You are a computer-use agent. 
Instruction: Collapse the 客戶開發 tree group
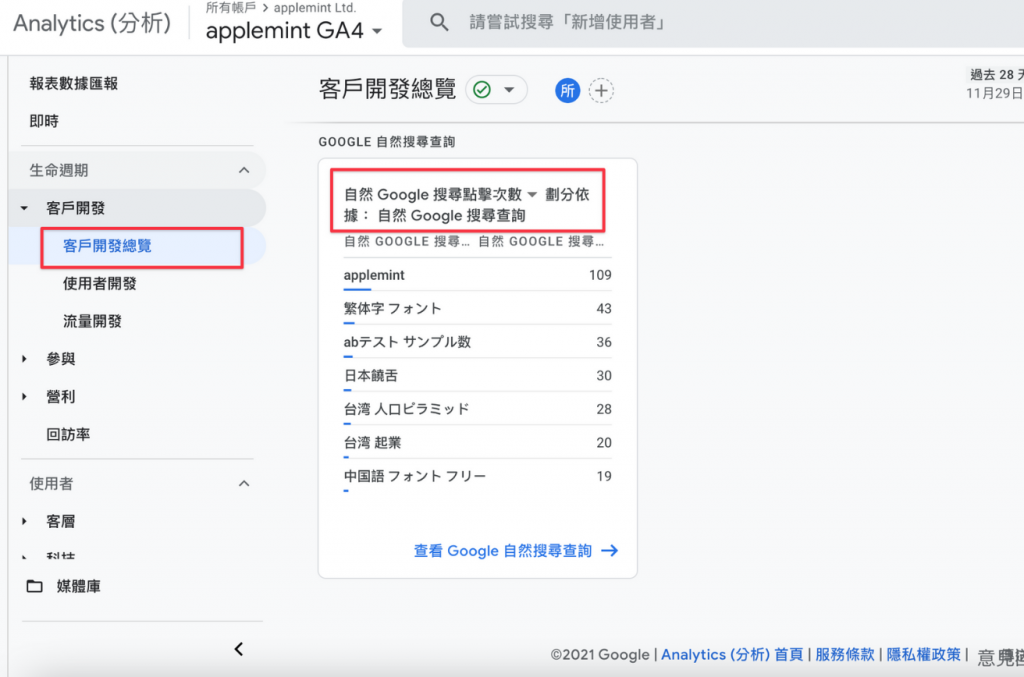24,208
